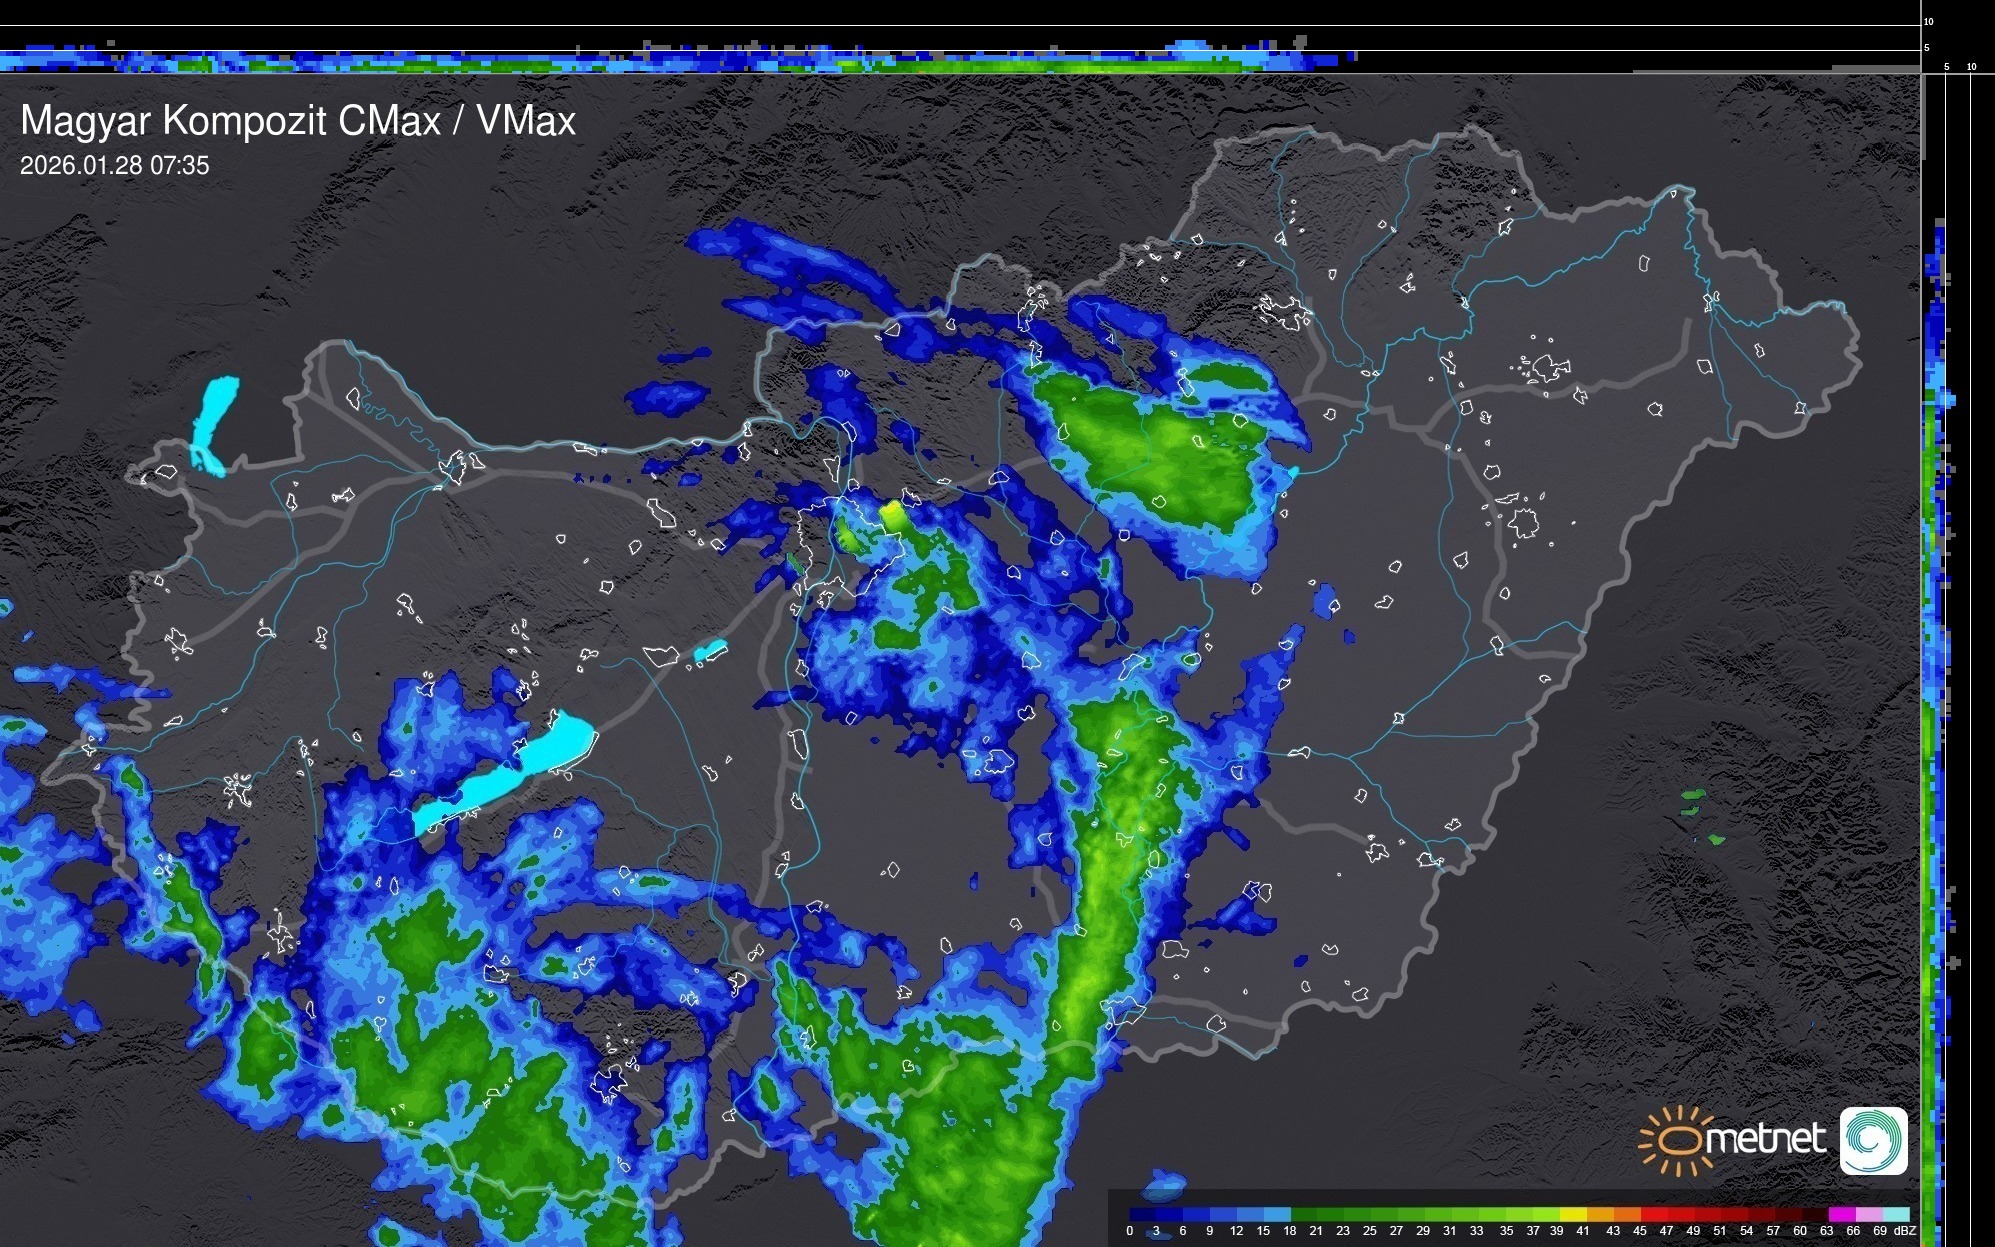
Task: Click the 10 height label at top right
Action: pos(1928,21)
